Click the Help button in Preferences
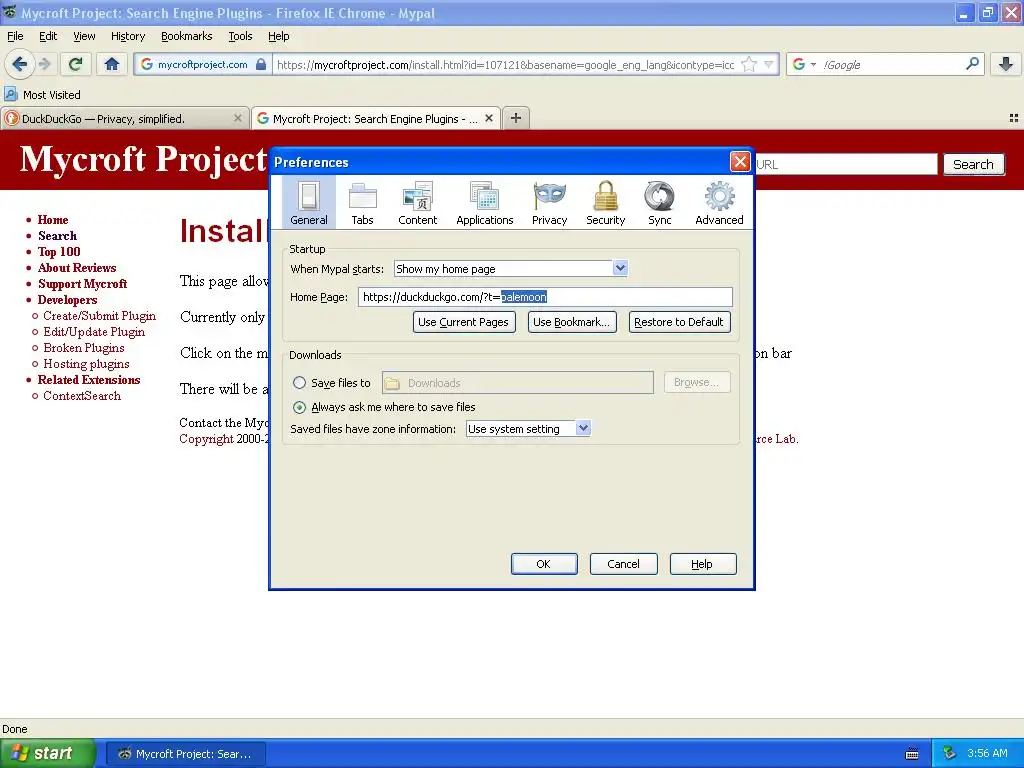This screenshot has height=768, width=1024. click(x=703, y=564)
